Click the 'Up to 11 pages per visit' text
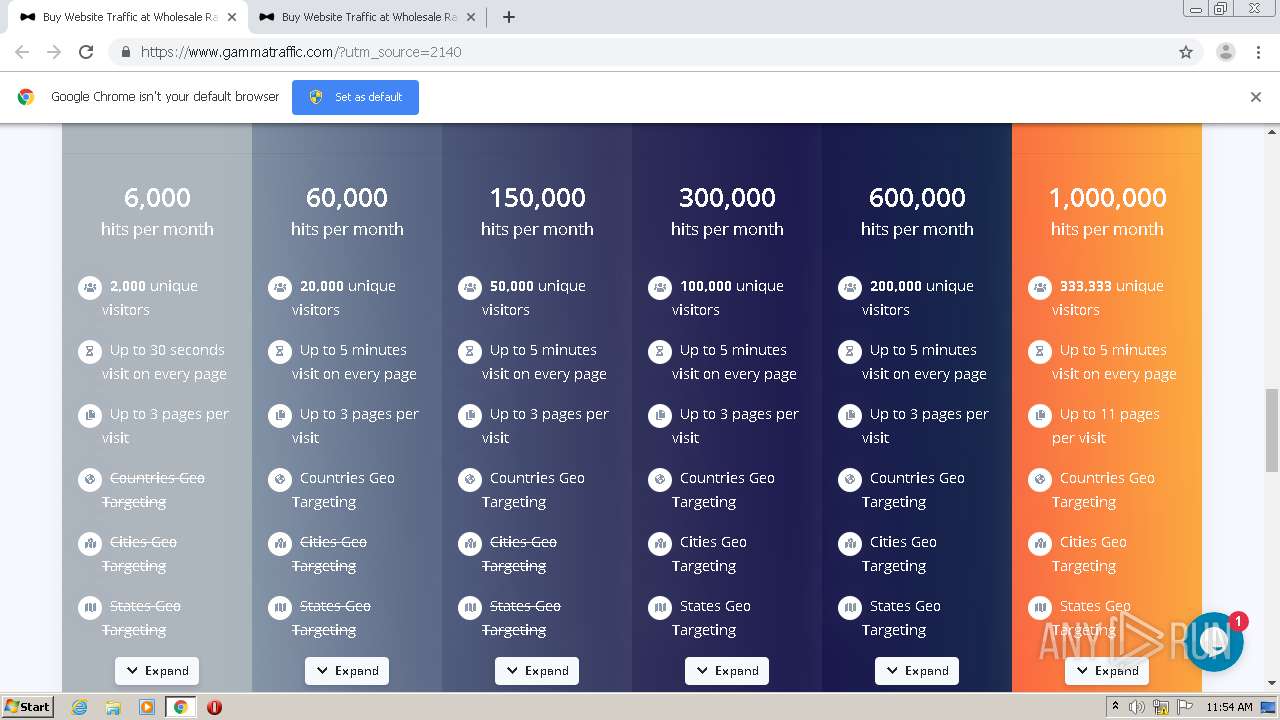Image resolution: width=1280 pixels, height=720 pixels. (x=1106, y=426)
